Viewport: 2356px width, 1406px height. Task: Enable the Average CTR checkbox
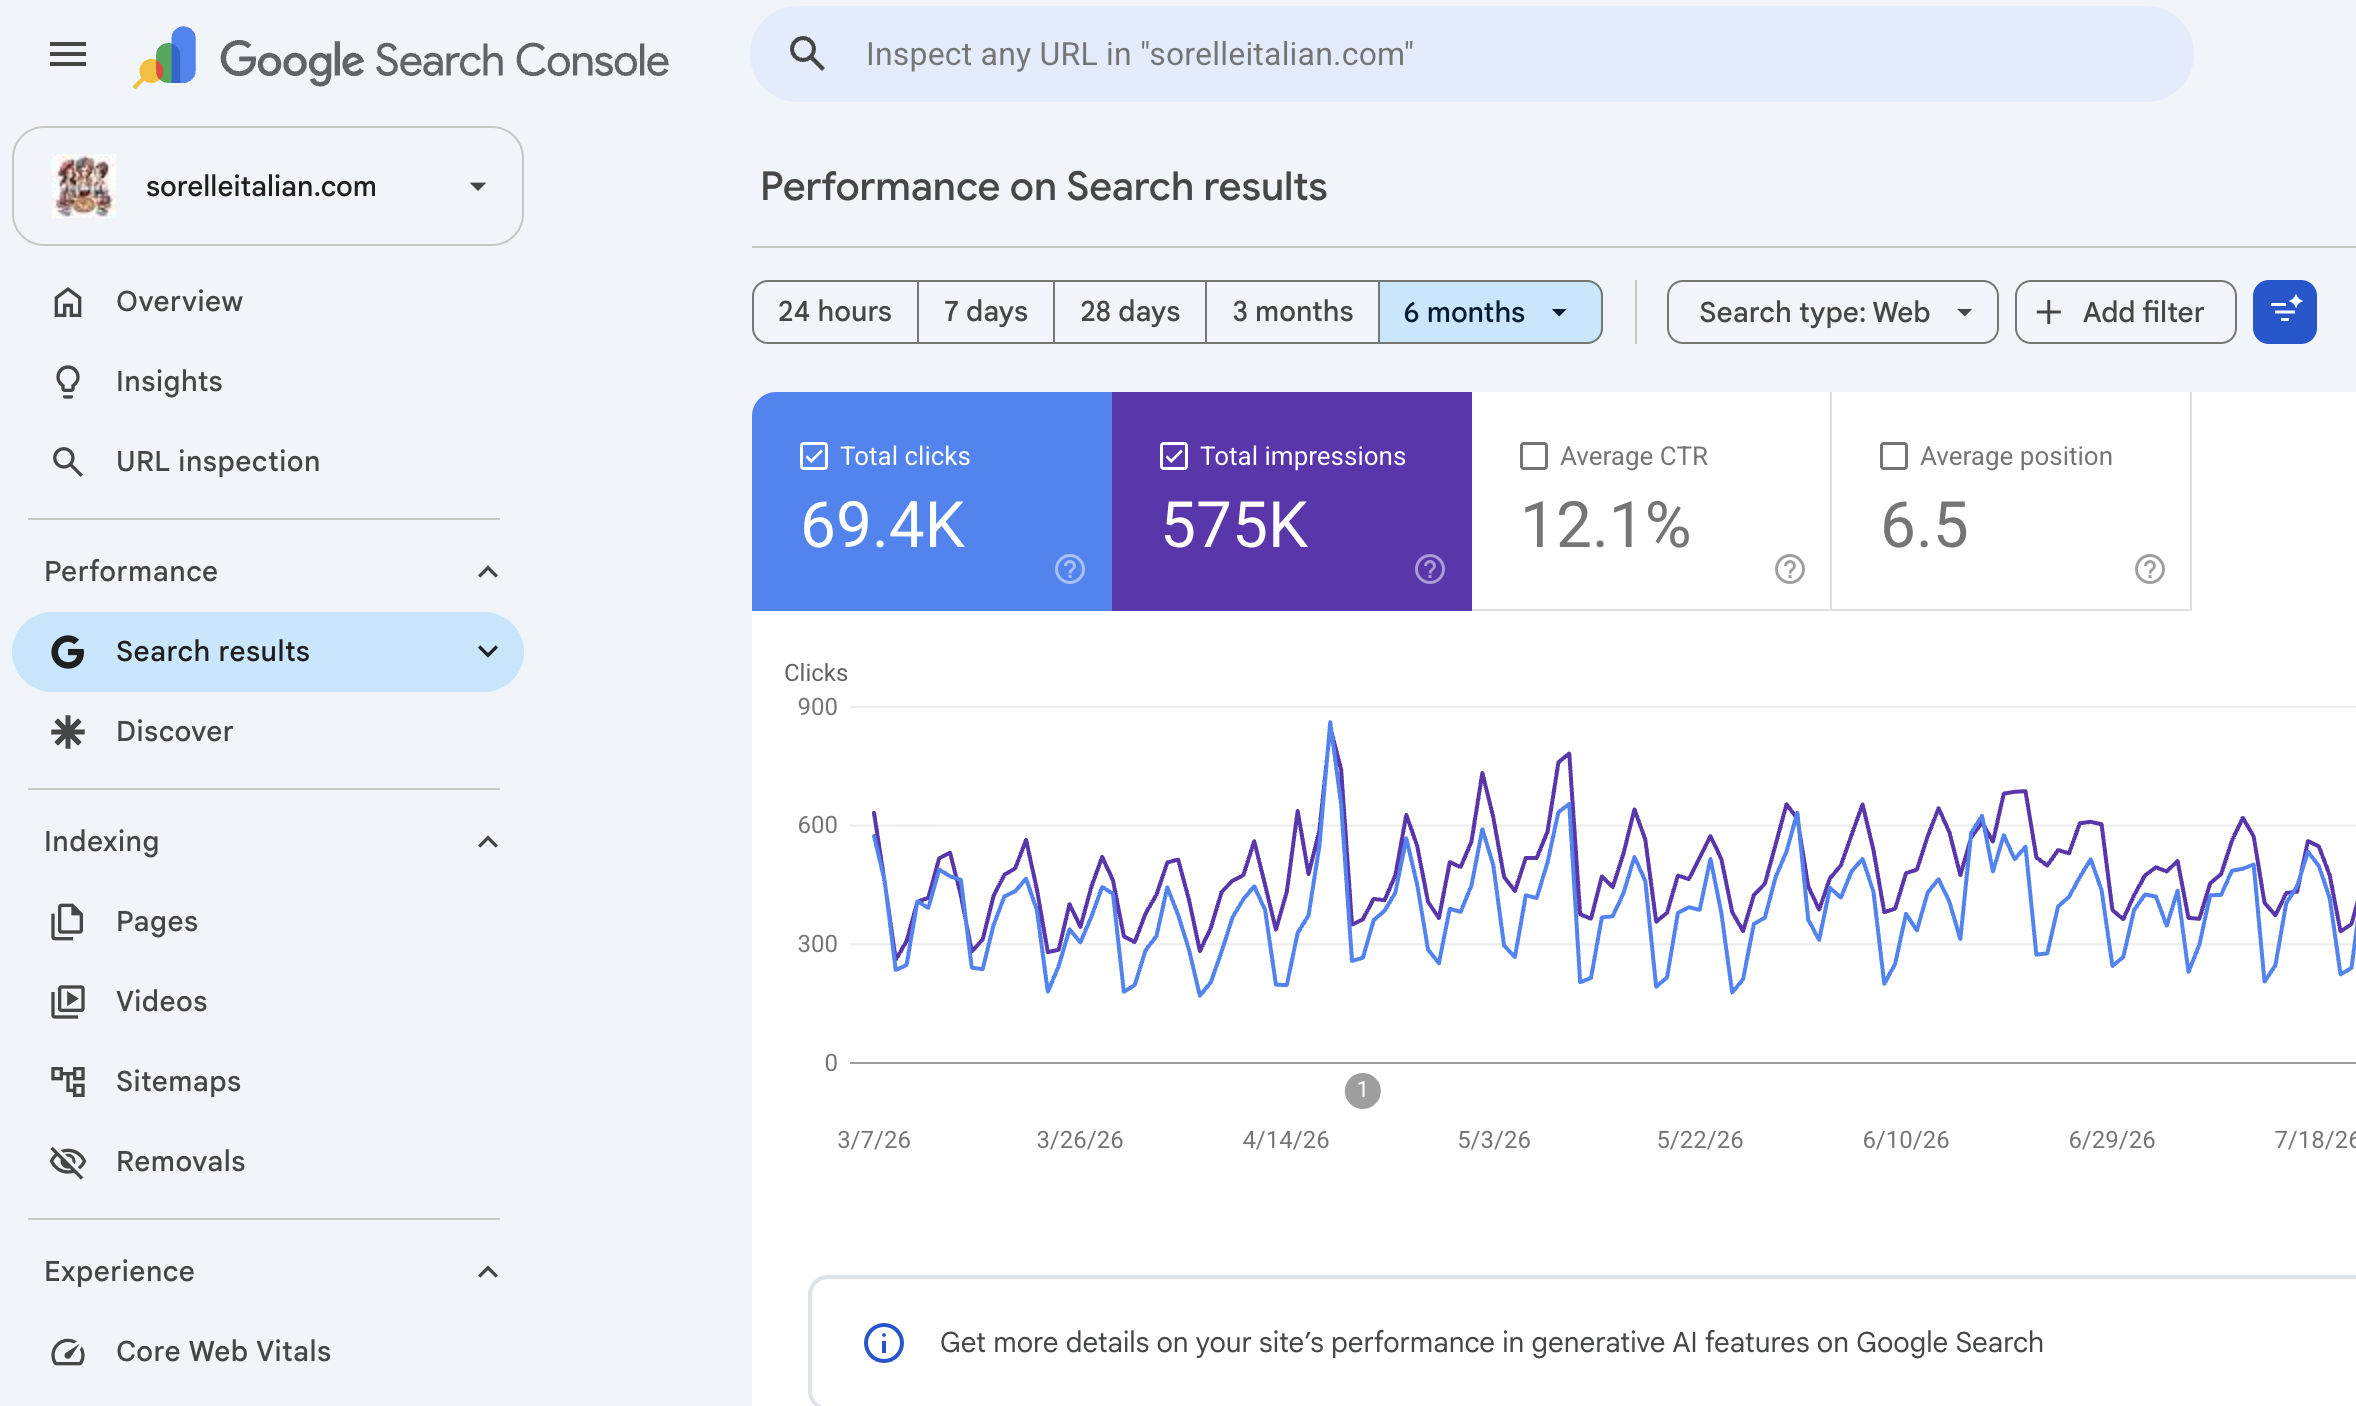tap(1534, 456)
